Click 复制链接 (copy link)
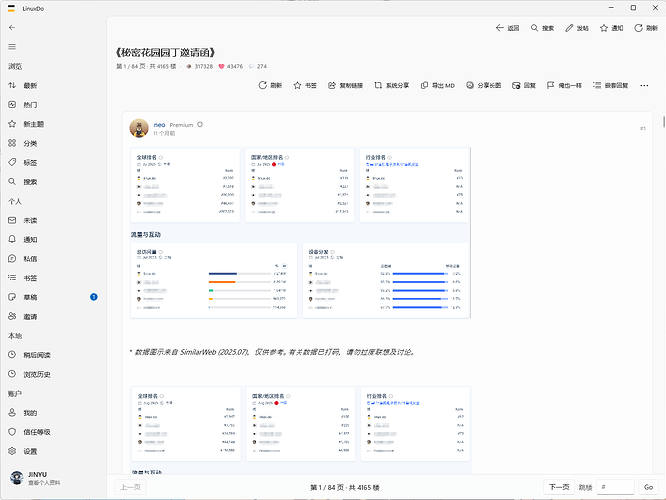The image size is (666, 500). [345, 85]
